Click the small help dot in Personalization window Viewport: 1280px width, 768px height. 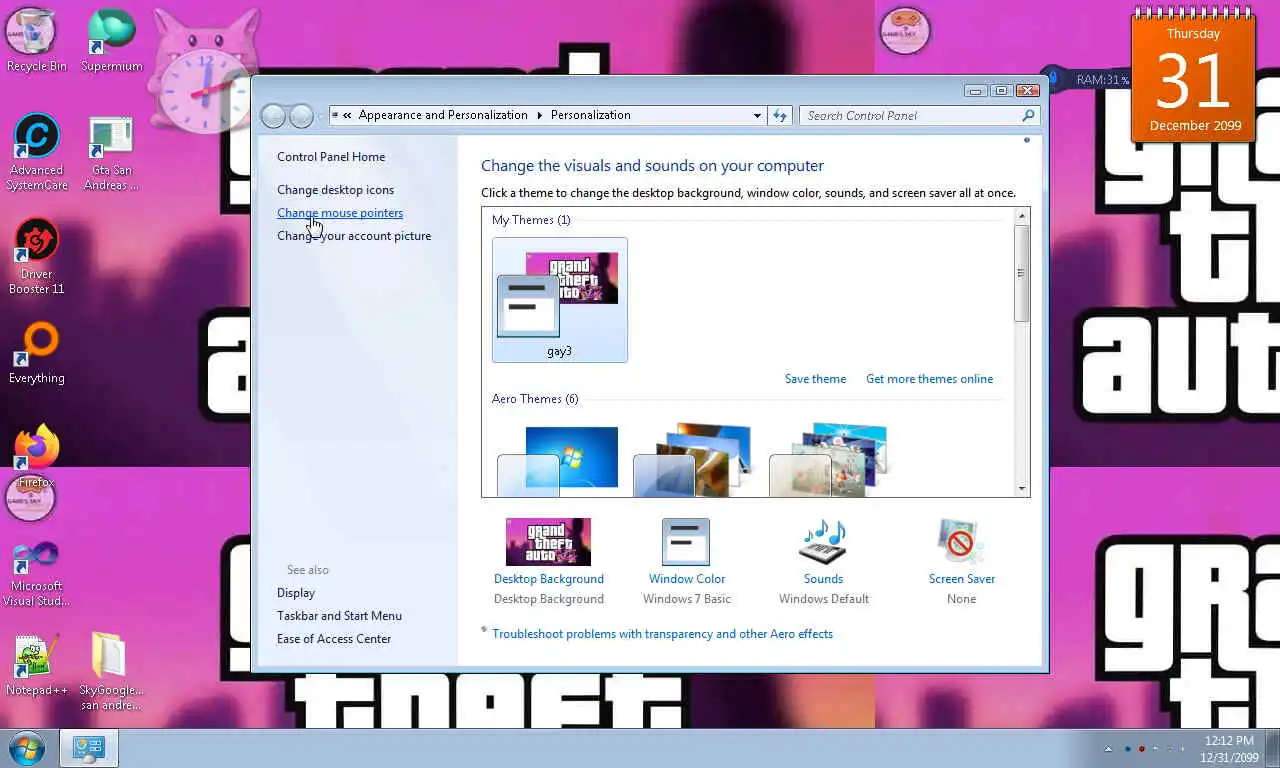pos(1026,140)
